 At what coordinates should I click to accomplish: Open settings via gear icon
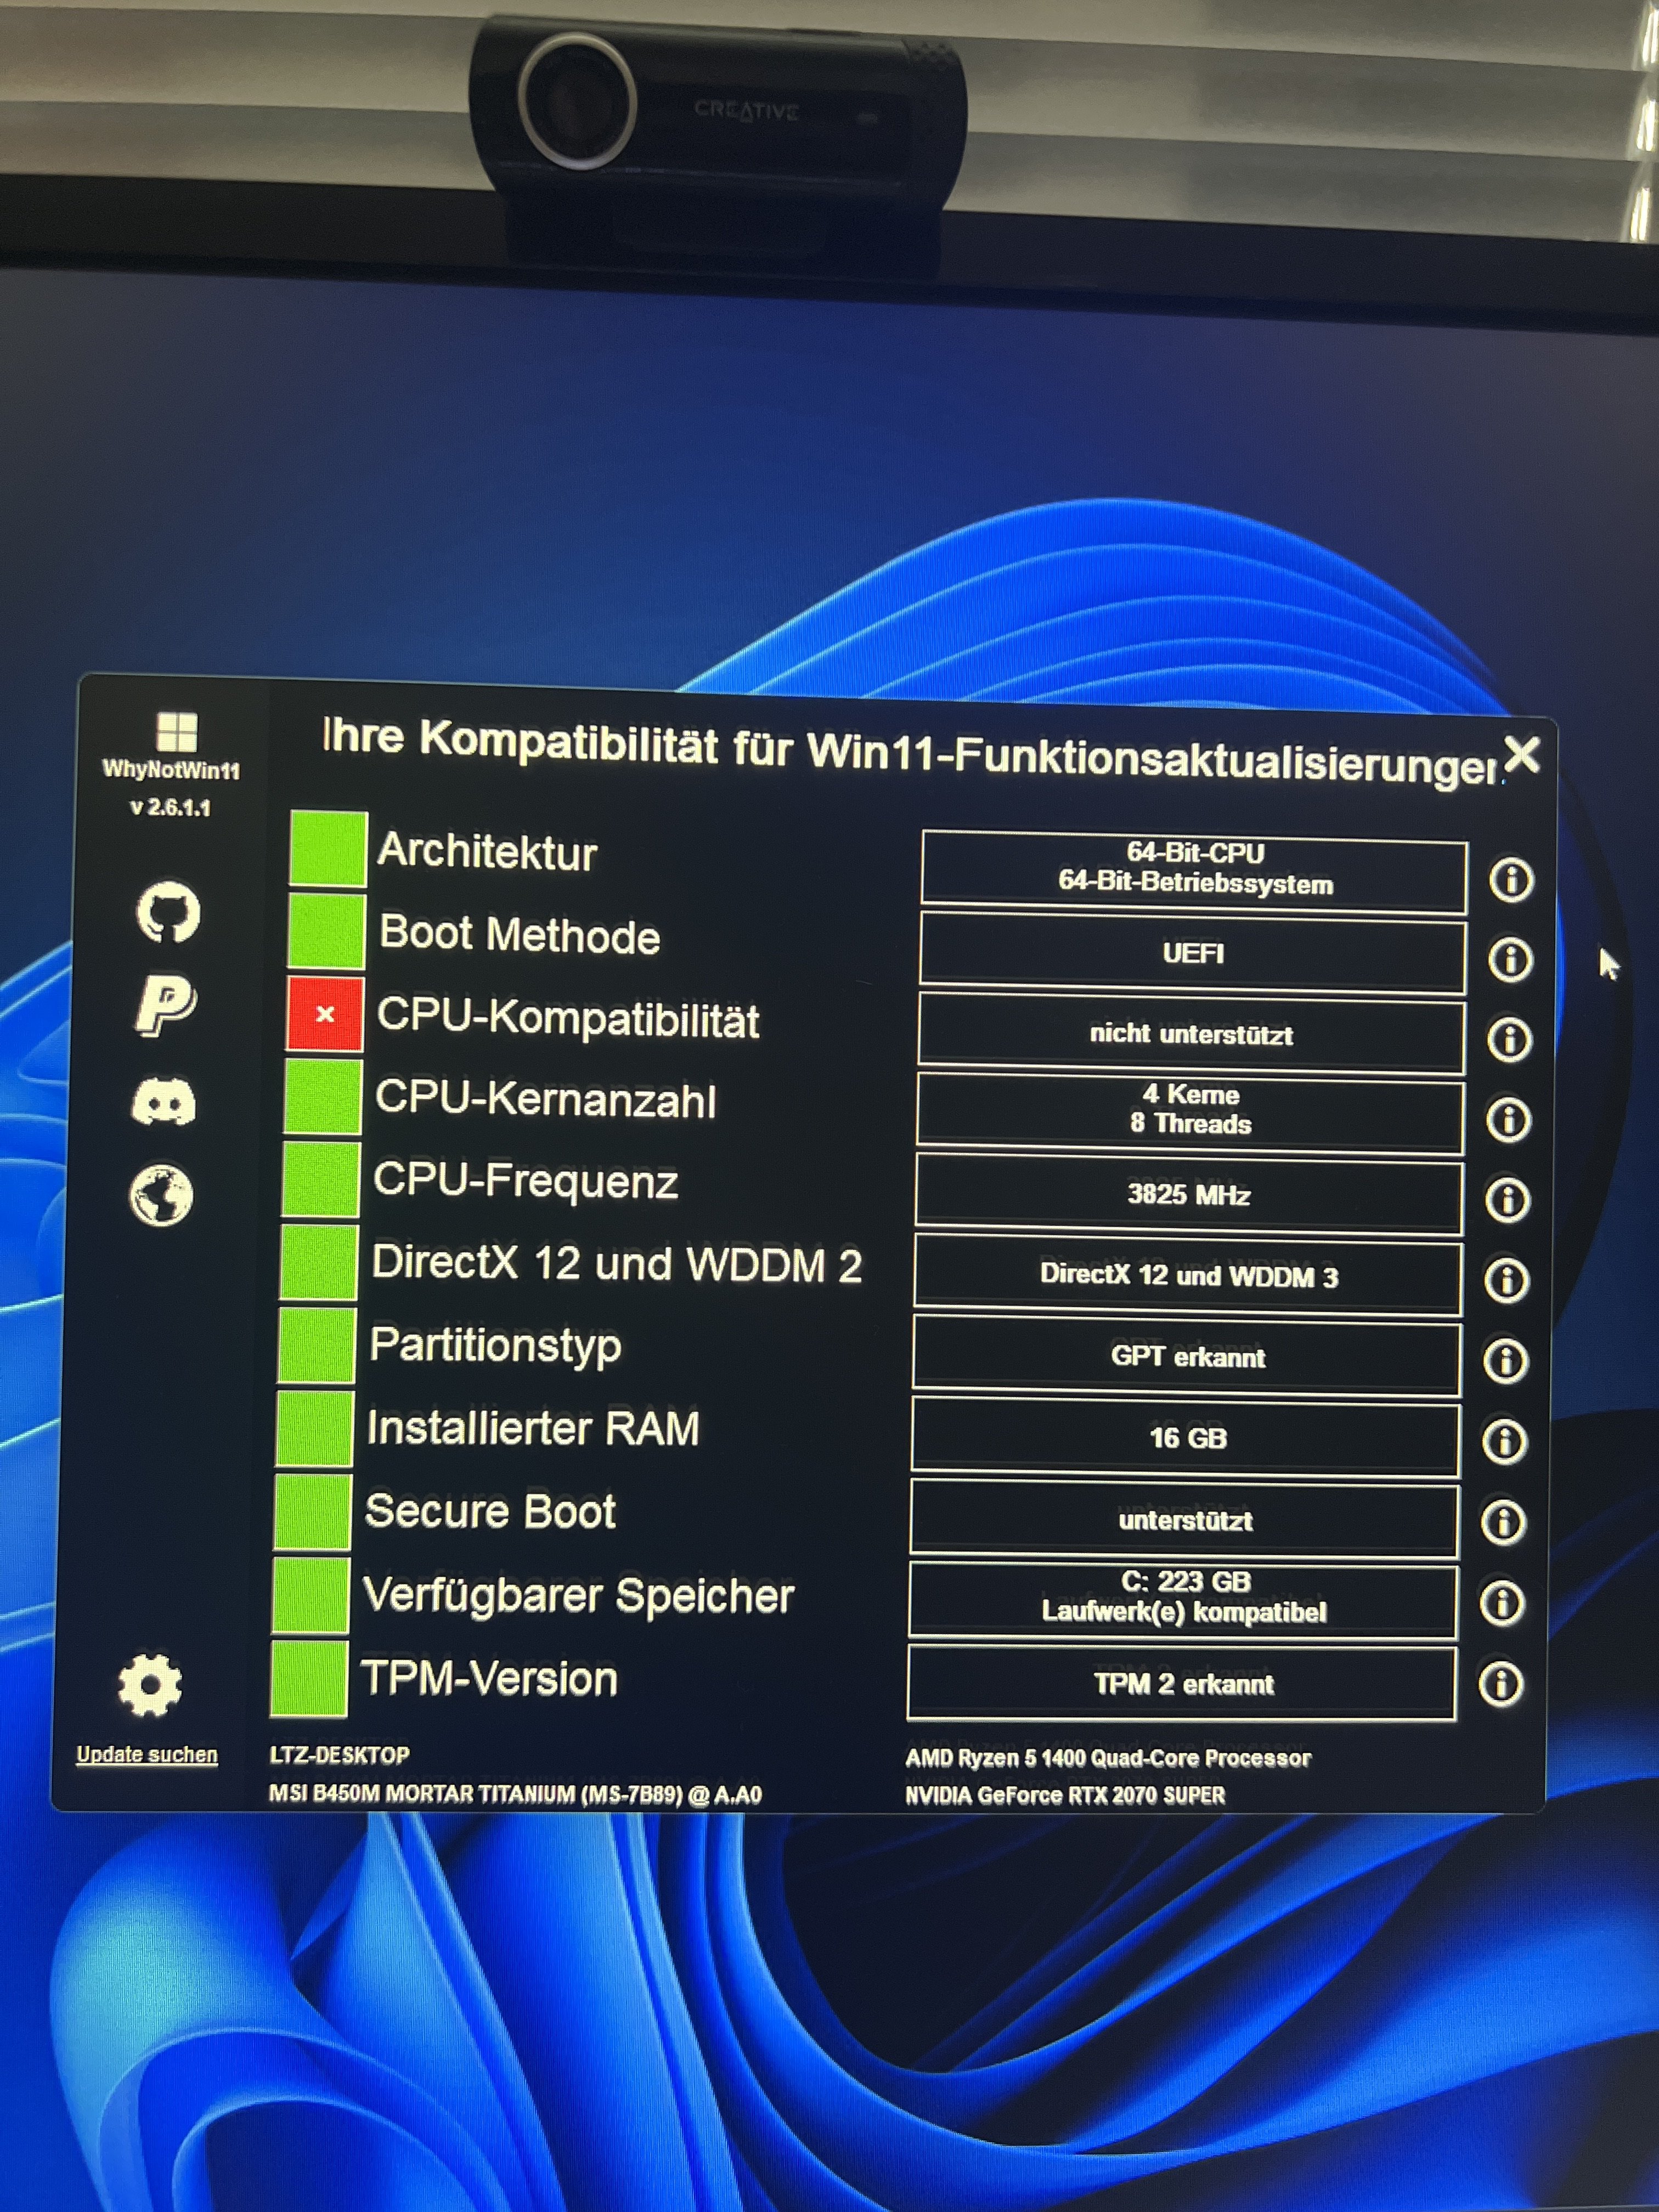[x=150, y=1685]
